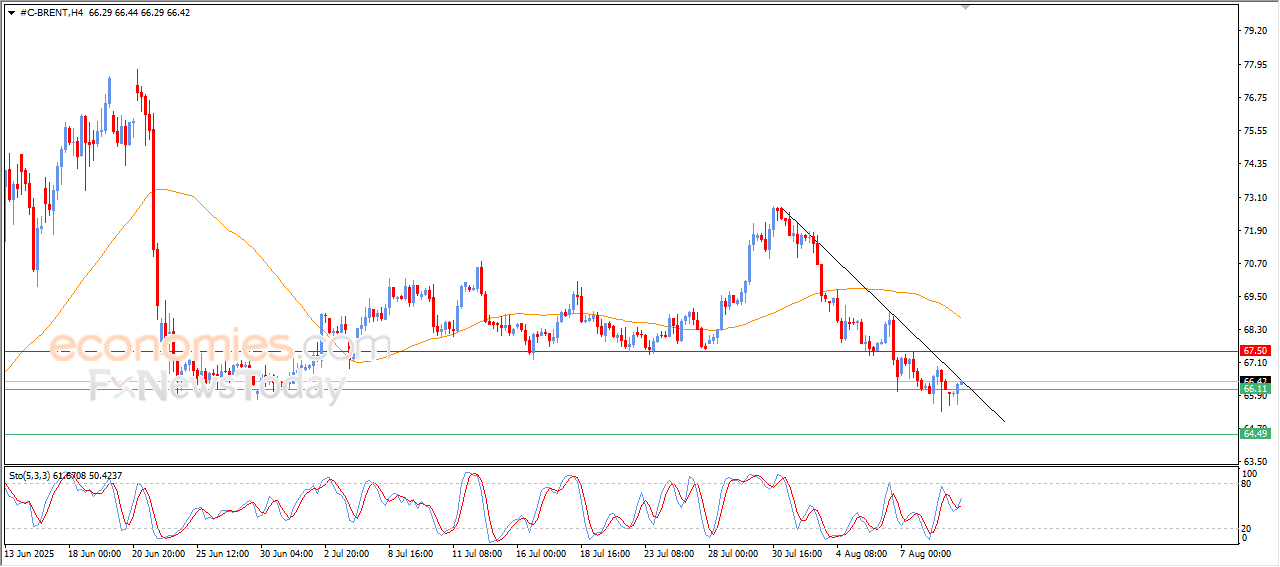Click the 76.75 price axis label
Viewport: 1280px width, 567px height.
[x=1255, y=98]
